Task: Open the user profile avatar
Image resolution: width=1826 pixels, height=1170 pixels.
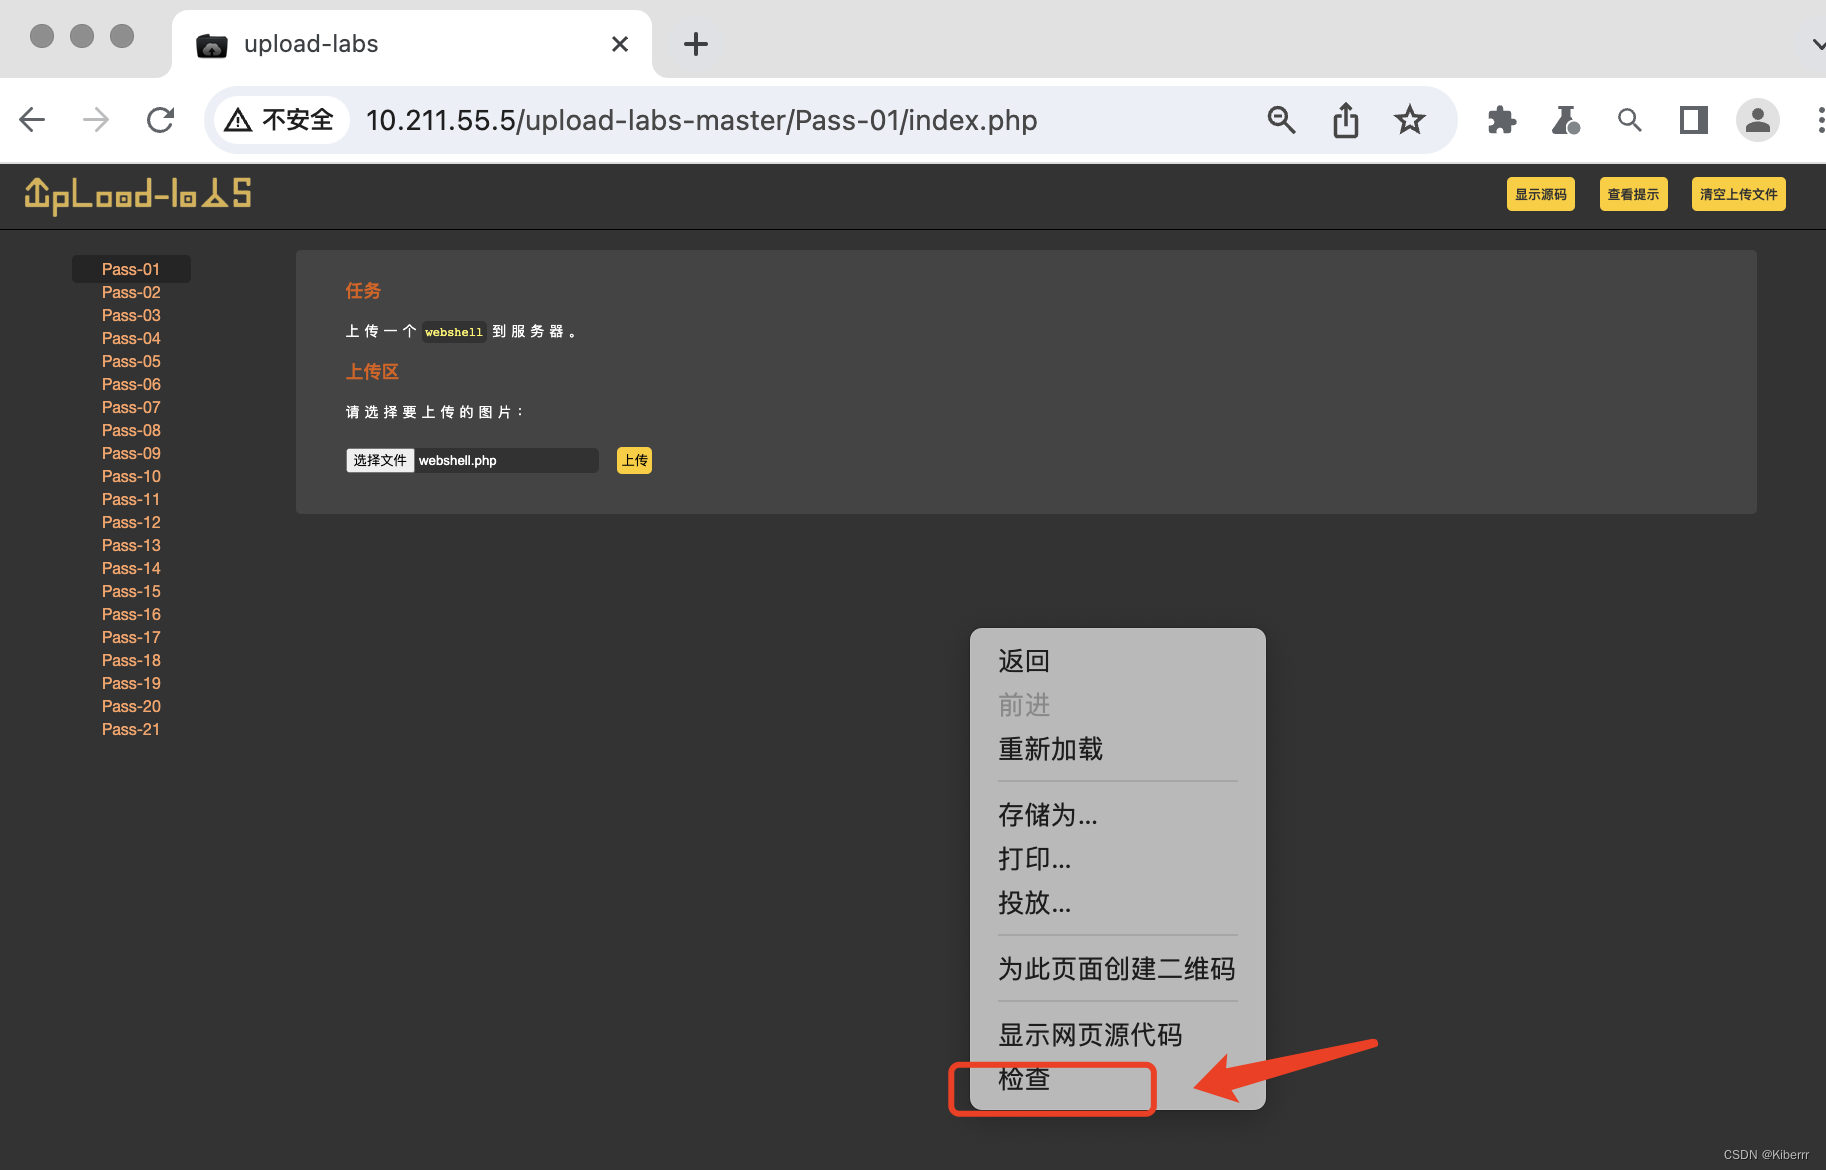Action: (x=1757, y=120)
